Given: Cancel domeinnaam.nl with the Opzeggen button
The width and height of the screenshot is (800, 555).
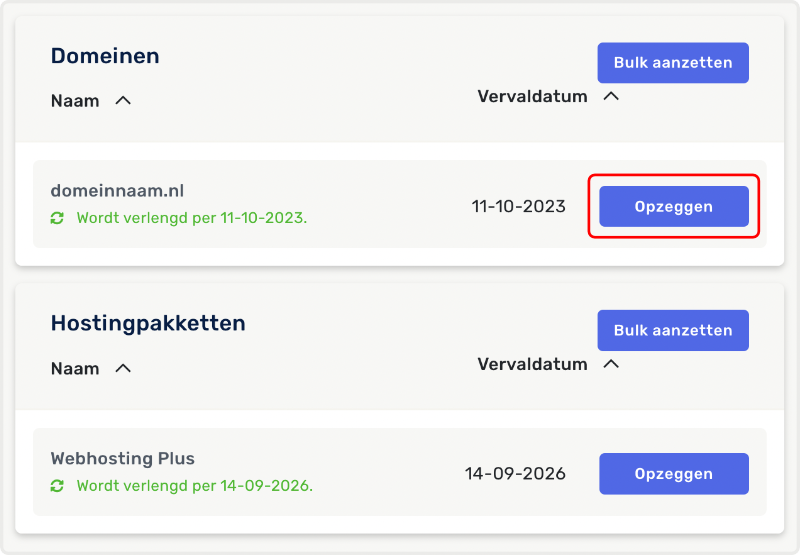Looking at the screenshot, I should (x=673, y=207).
